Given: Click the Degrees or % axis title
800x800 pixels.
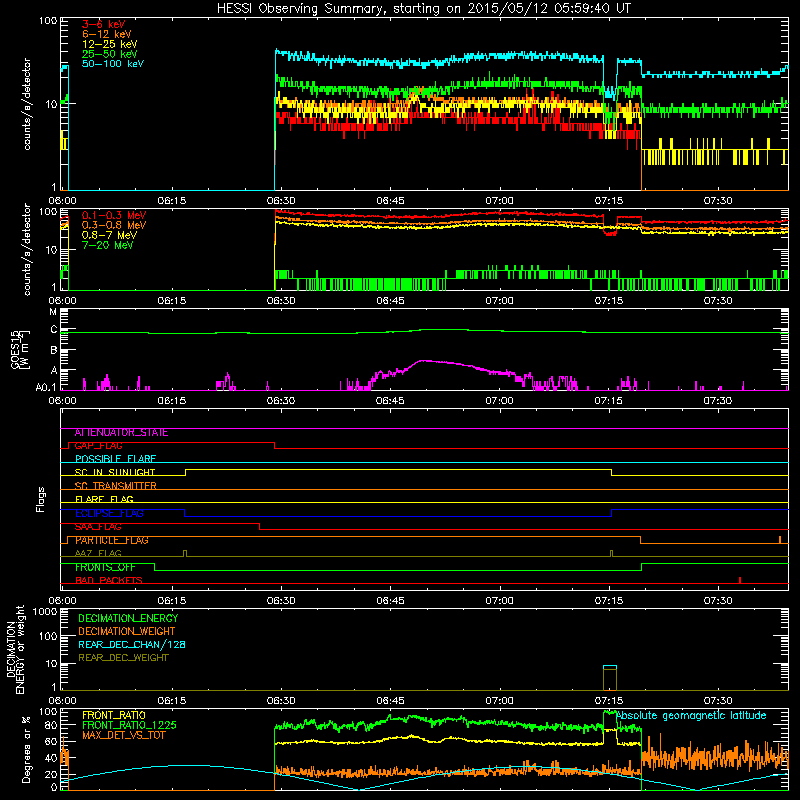Looking at the screenshot, I should point(27,749).
